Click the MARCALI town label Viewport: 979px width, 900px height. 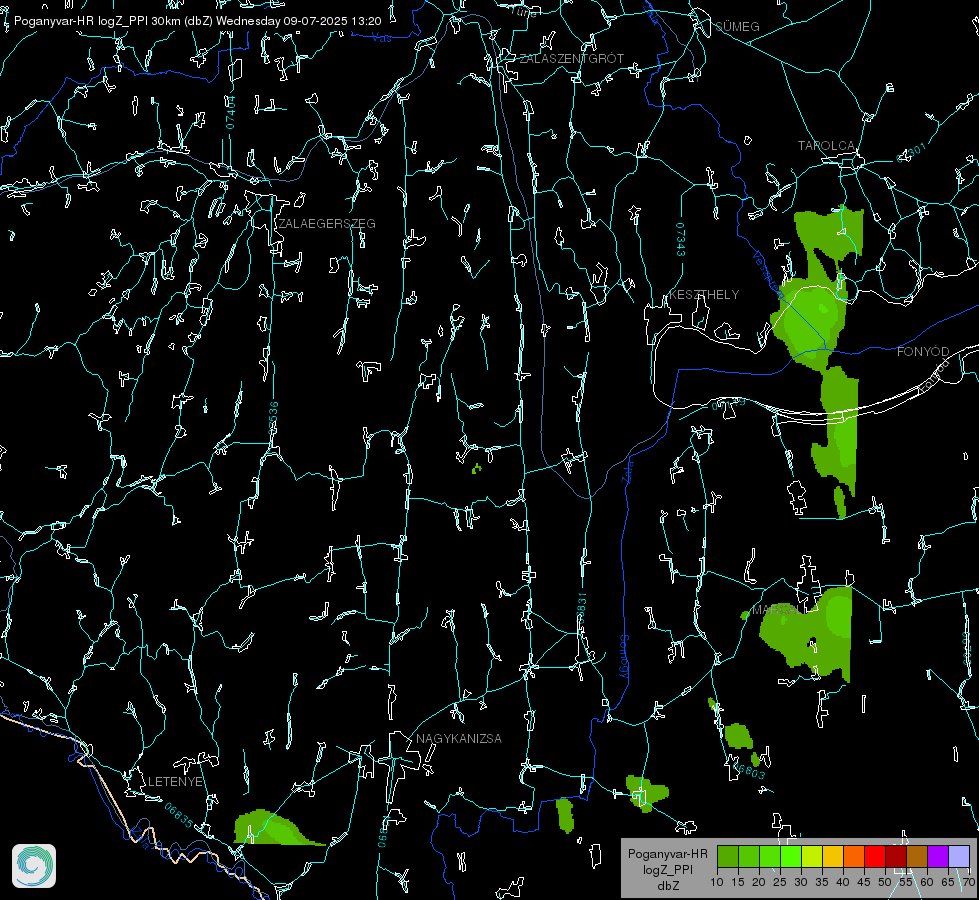click(777, 610)
